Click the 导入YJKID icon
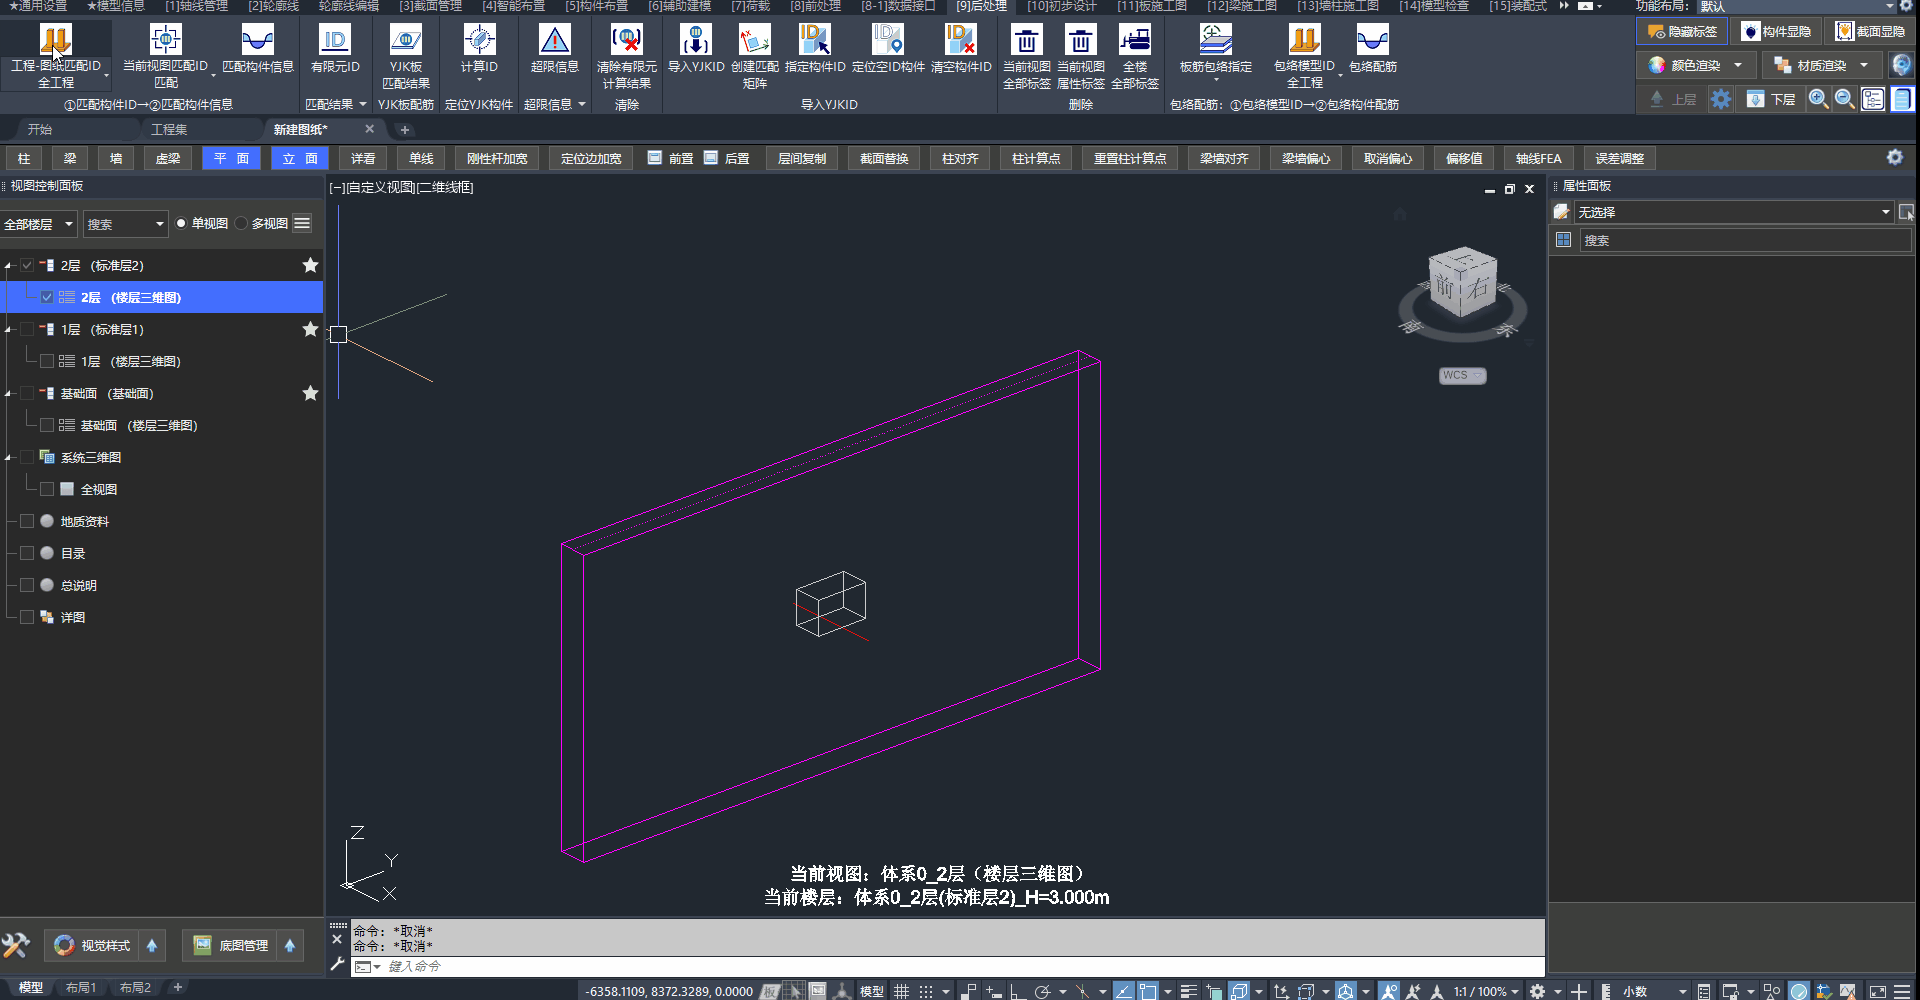The width and height of the screenshot is (1920, 1000). point(695,41)
